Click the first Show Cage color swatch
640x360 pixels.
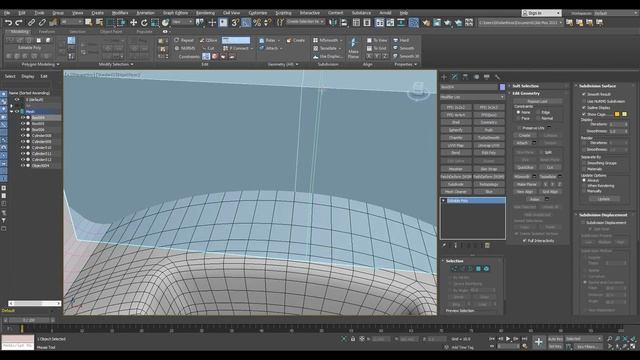(x=617, y=114)
